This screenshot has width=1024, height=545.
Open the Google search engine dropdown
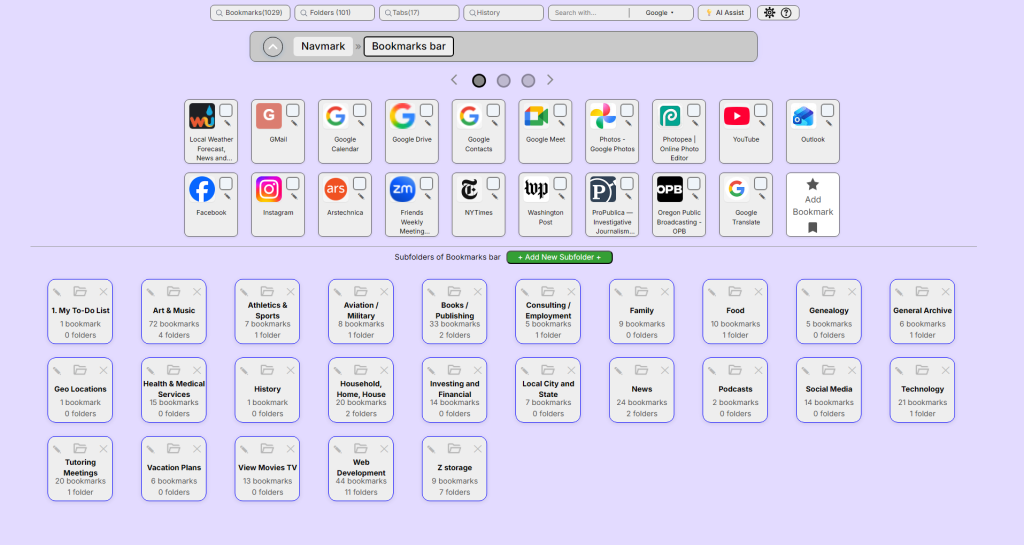pyautogui.click(x=660, y=13)
